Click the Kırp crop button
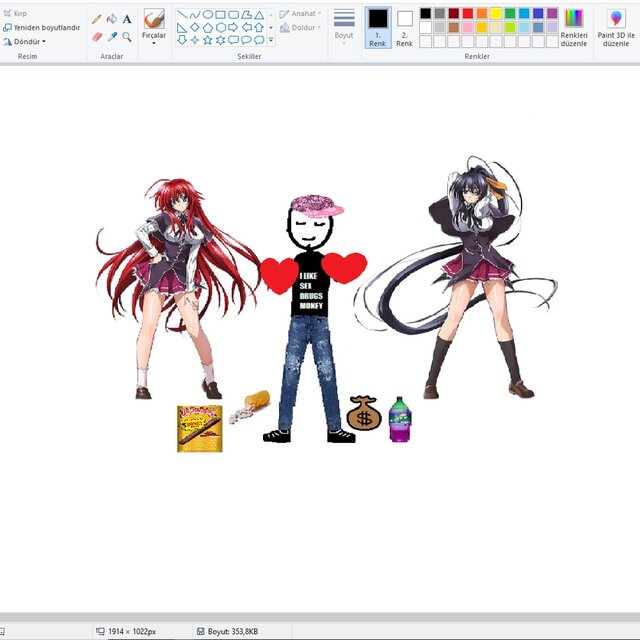Screen dimensions: 640x640 pyautogui.click(x=15, y=13)
